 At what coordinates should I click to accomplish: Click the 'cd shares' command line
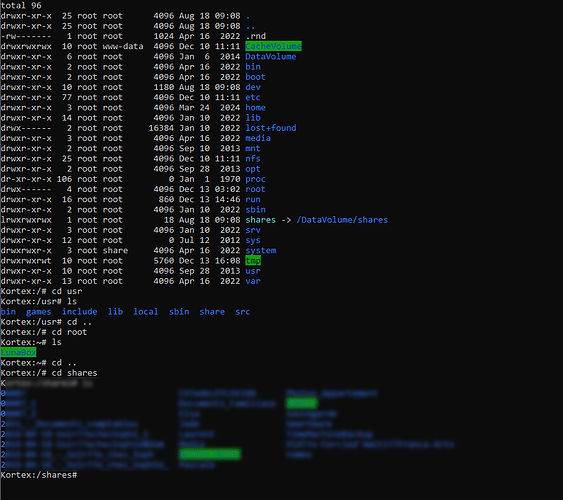(49, 373)
